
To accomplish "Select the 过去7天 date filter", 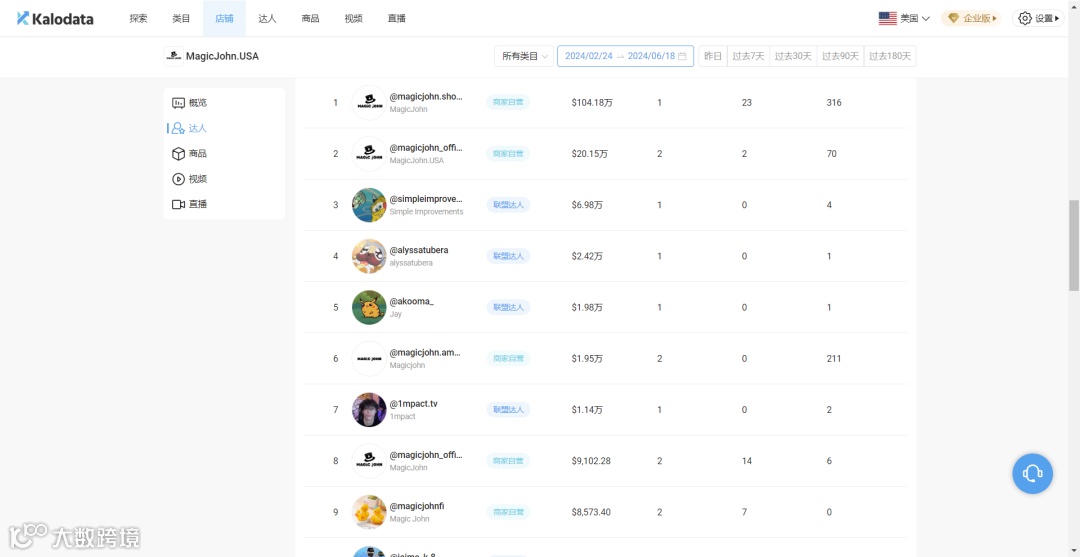I will pos(748,56).
